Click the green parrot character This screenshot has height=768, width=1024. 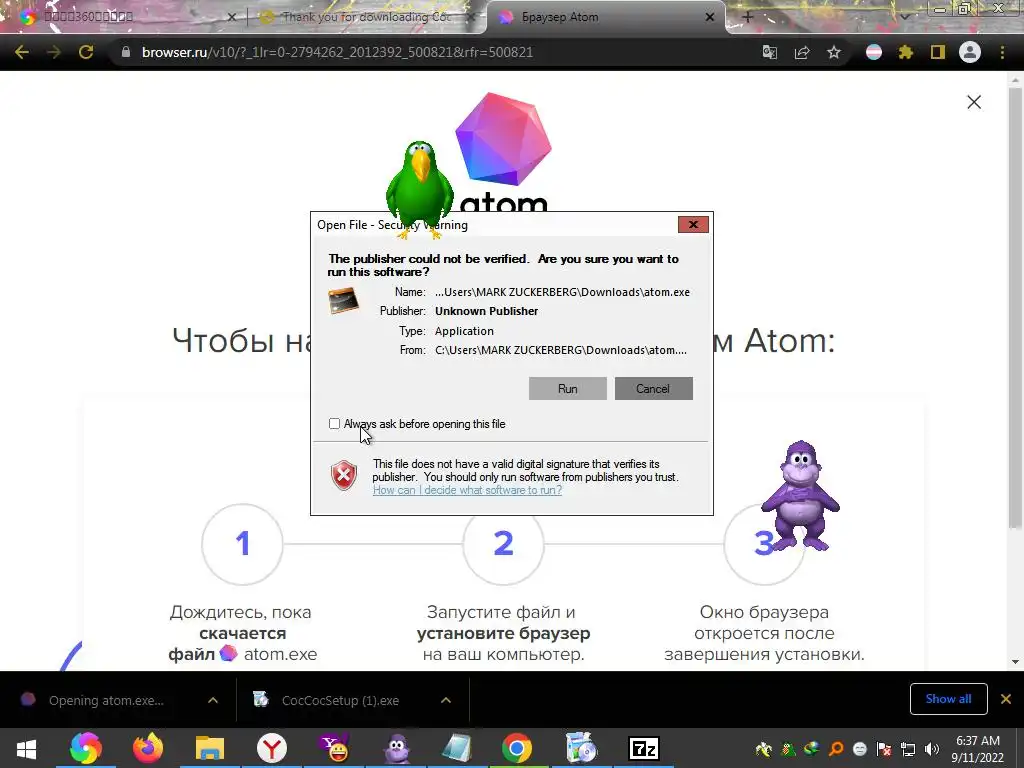coord(419,188)
